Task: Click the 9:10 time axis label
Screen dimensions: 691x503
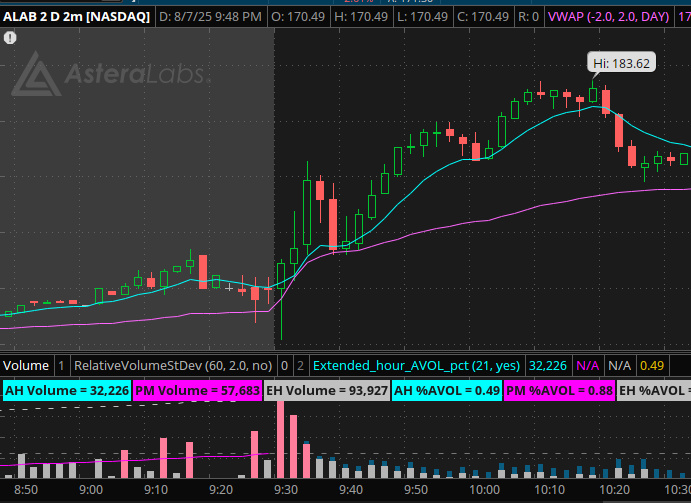Action: point(156,490)
